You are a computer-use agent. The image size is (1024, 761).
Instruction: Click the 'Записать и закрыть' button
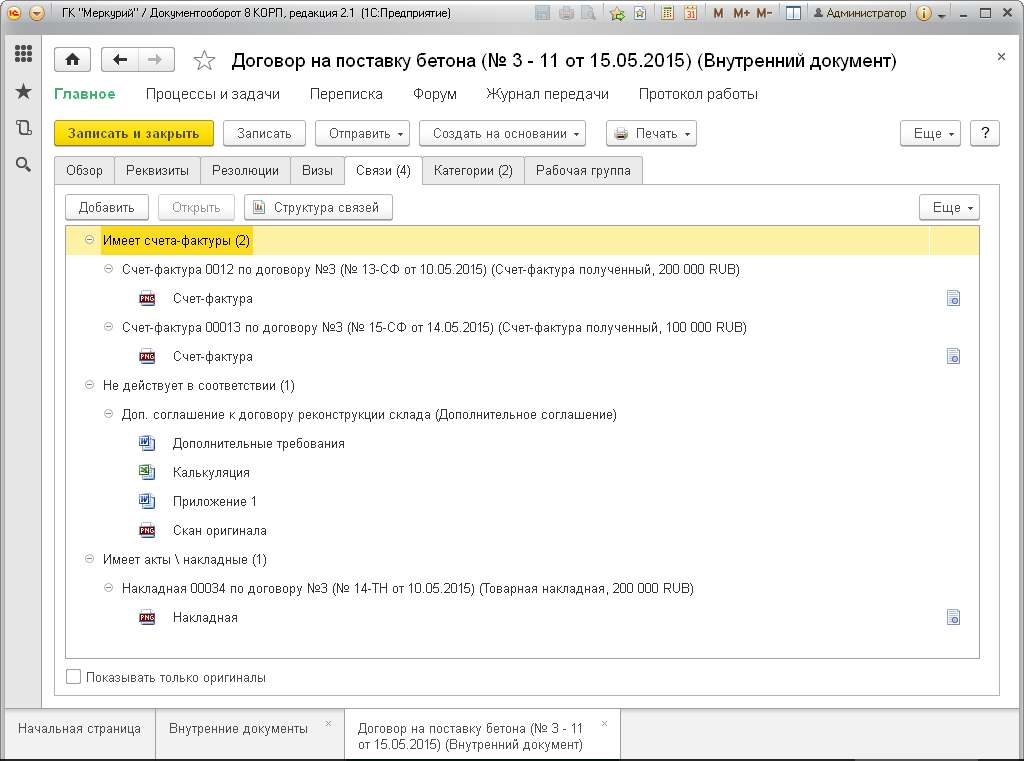tap(134, 133)
